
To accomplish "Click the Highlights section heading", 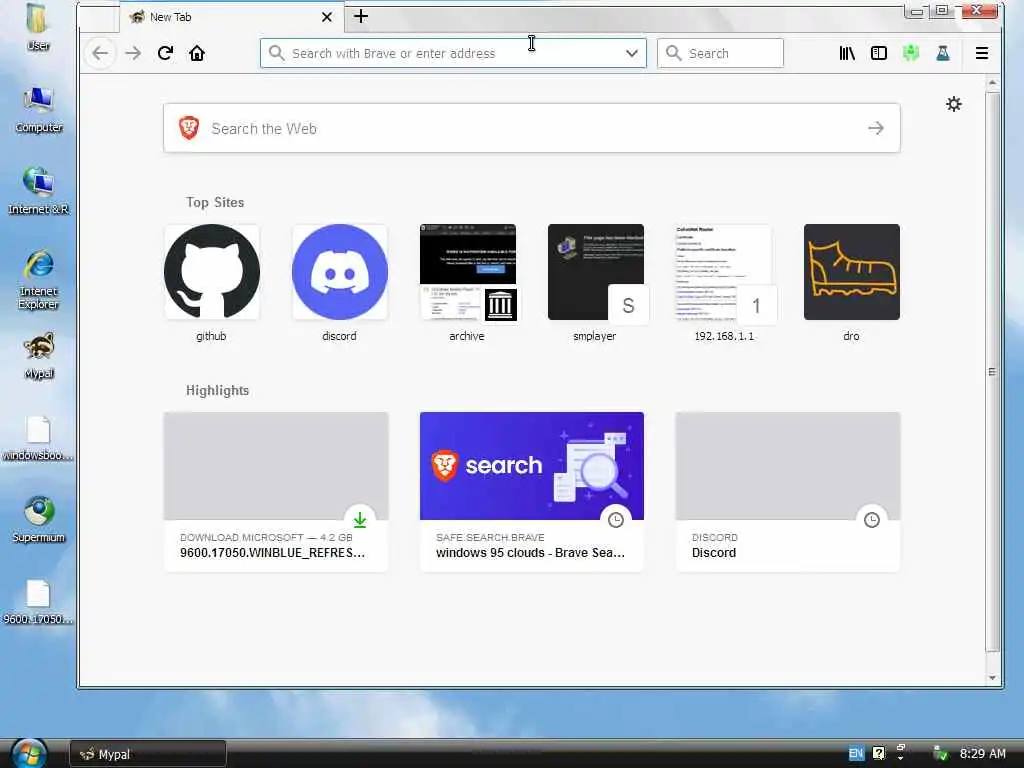I will click(217, 391).
